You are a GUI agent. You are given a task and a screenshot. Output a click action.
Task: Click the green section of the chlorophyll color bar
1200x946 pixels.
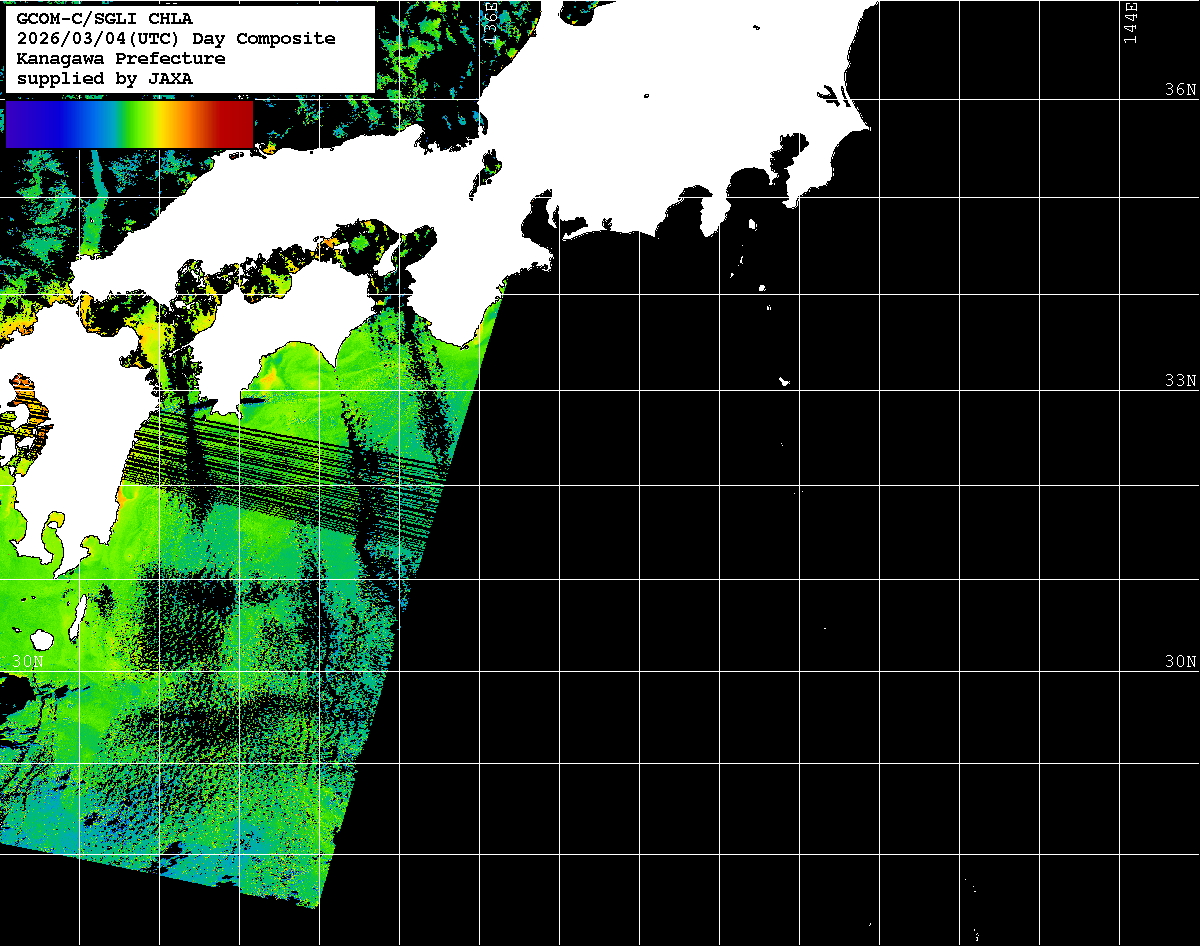coord(125,124)
